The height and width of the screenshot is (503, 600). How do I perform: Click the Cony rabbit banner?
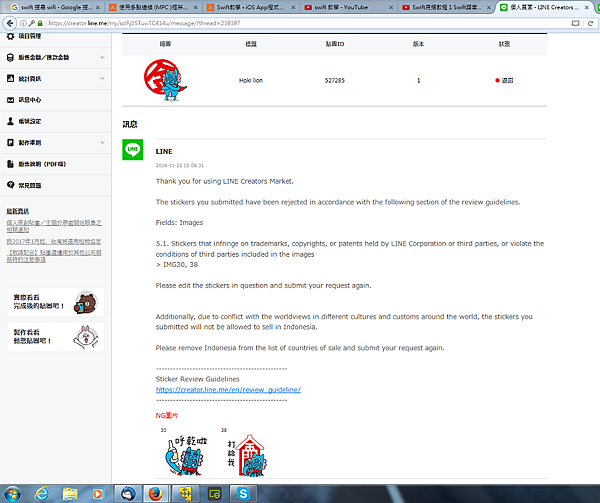pyautogui.click(x=55, y=337)
